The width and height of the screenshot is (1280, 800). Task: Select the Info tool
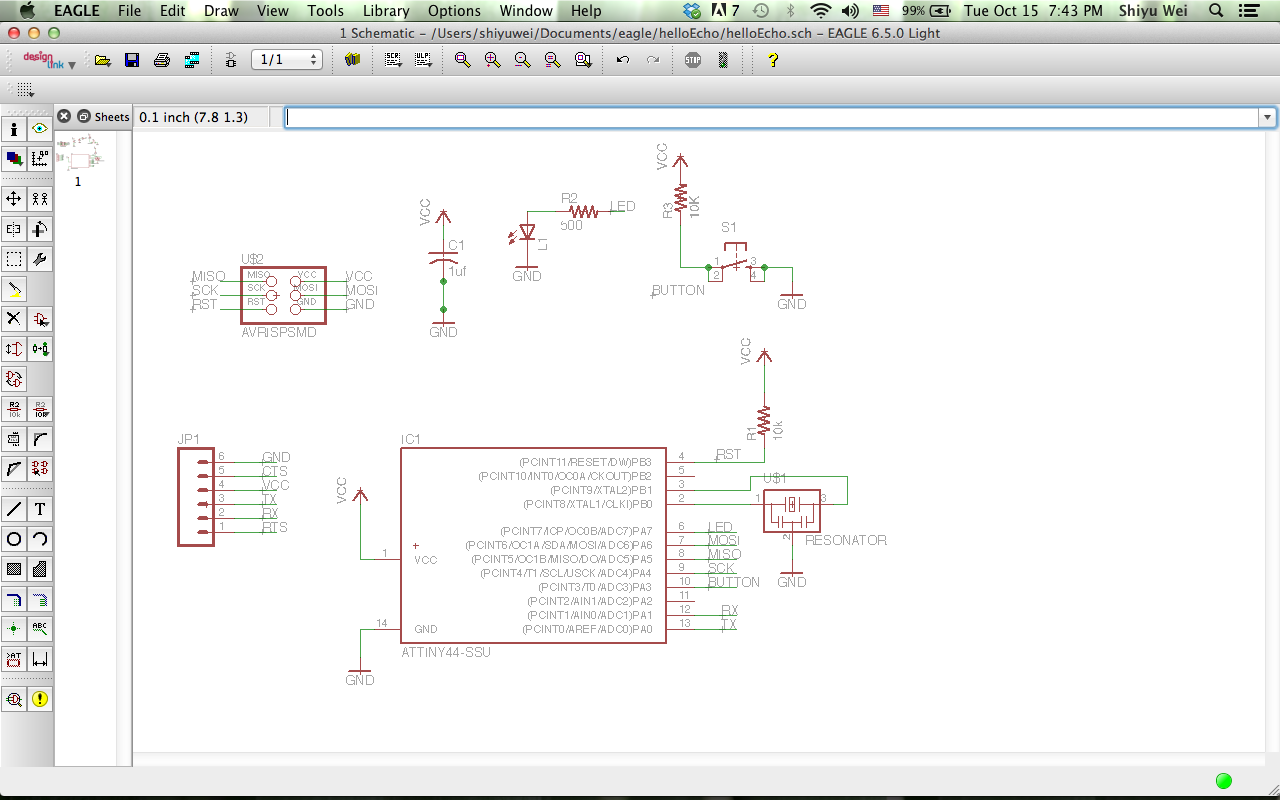[x=14, y=129]
